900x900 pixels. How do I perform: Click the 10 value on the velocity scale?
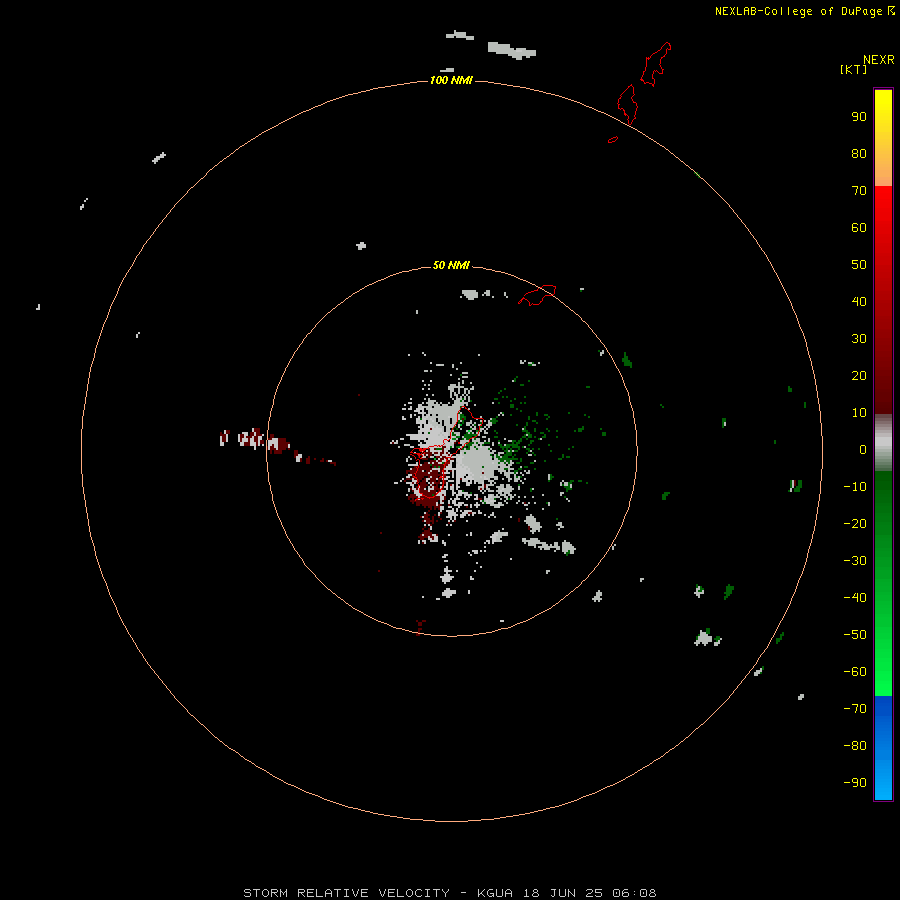(x=859, y=413)
